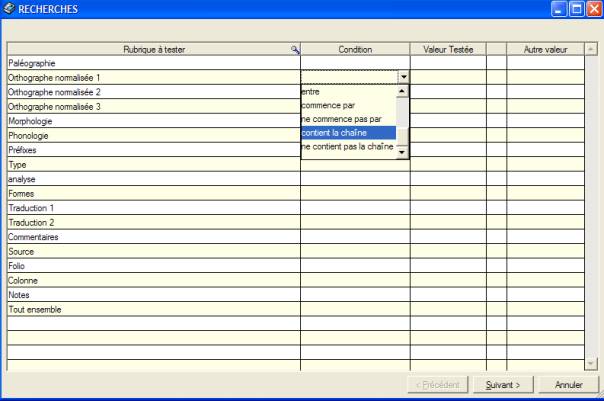Click the 'Condition' column header
Image resolution: width=604 pixels, height=401 pixels.
tap(355, 49)
